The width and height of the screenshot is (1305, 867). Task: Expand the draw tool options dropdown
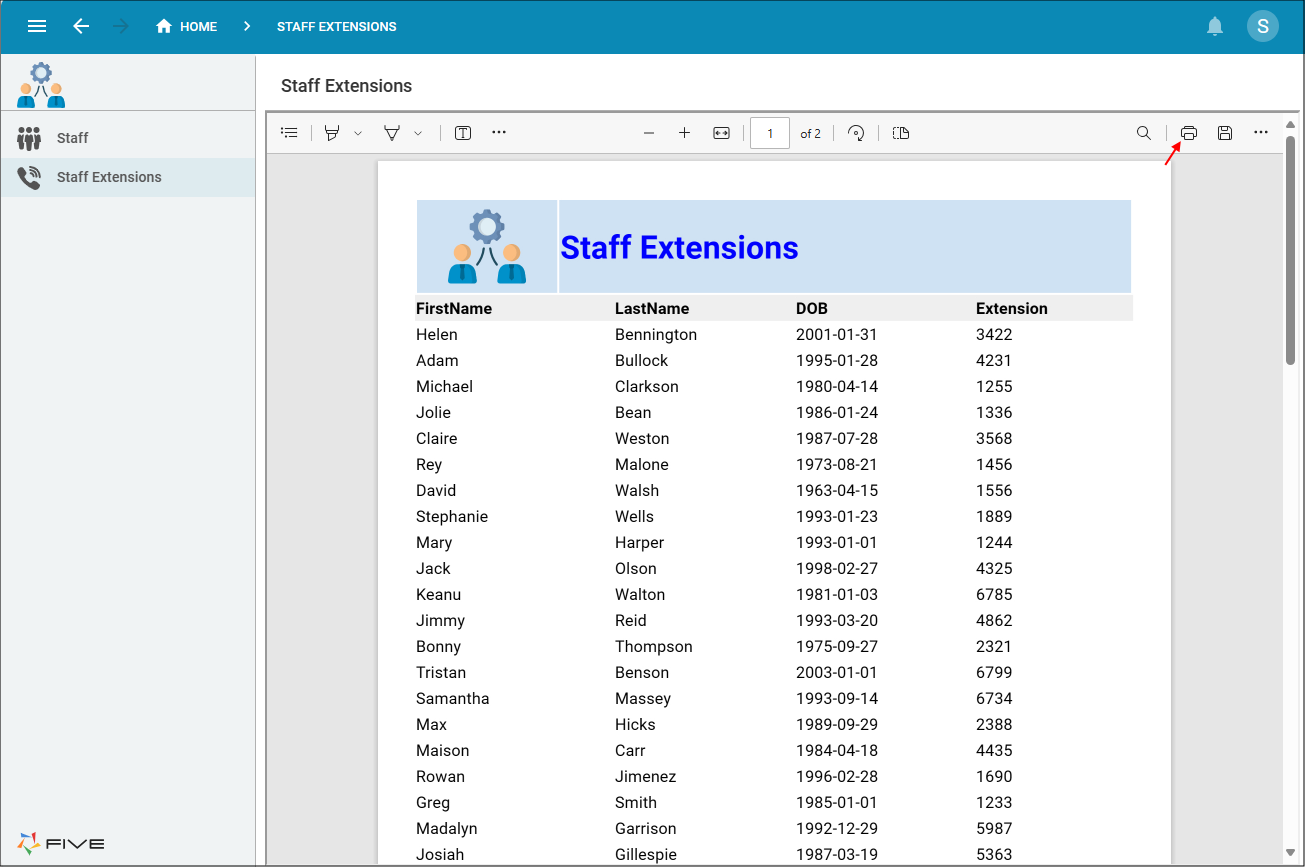pos(418,133)
